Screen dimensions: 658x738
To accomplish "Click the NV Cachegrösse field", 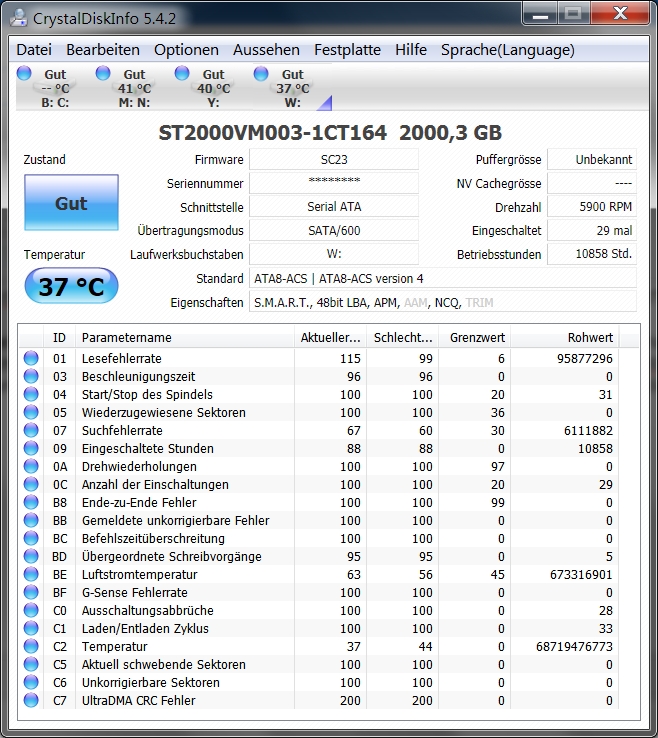I will (592, 183).
